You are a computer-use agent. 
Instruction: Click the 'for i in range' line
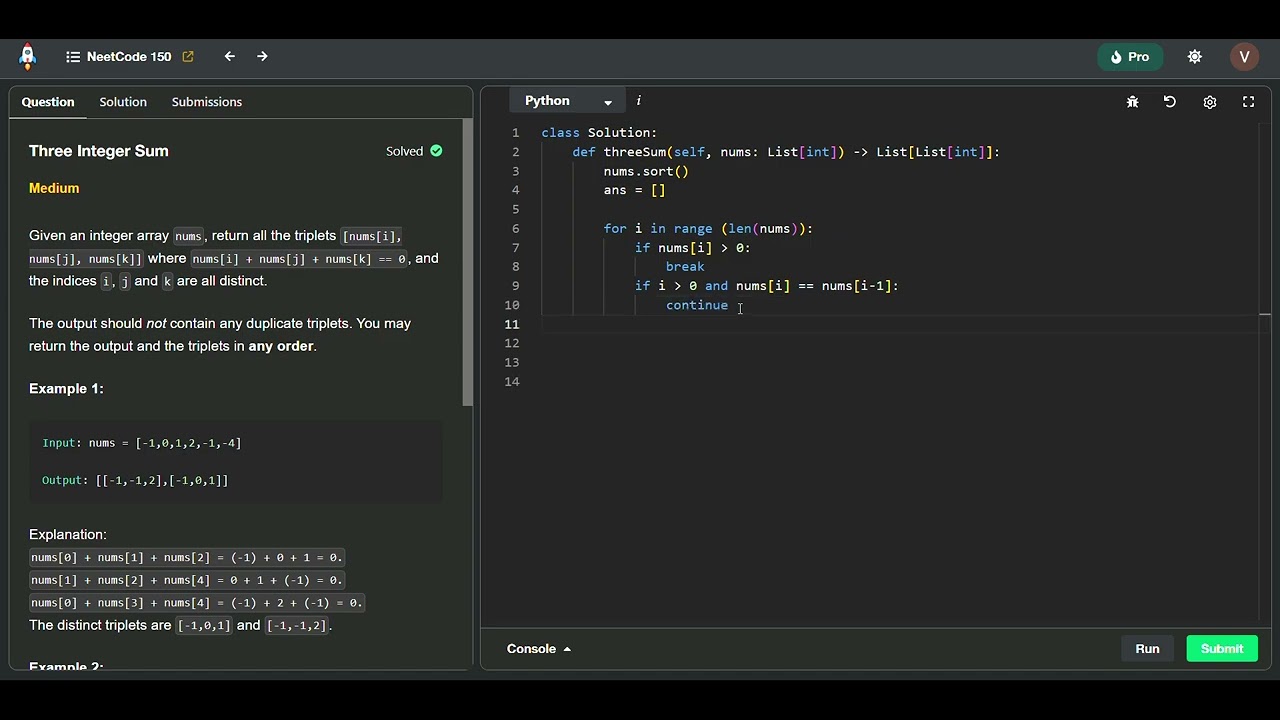click(x=708, y=229)
